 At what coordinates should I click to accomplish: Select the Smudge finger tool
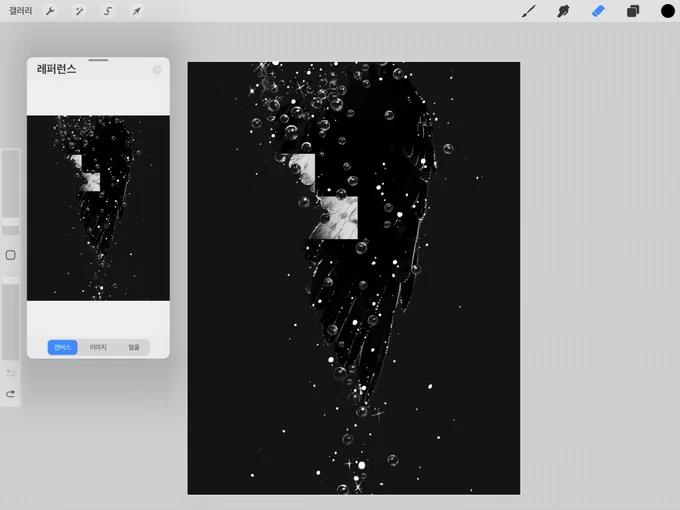tap(563, 11)
